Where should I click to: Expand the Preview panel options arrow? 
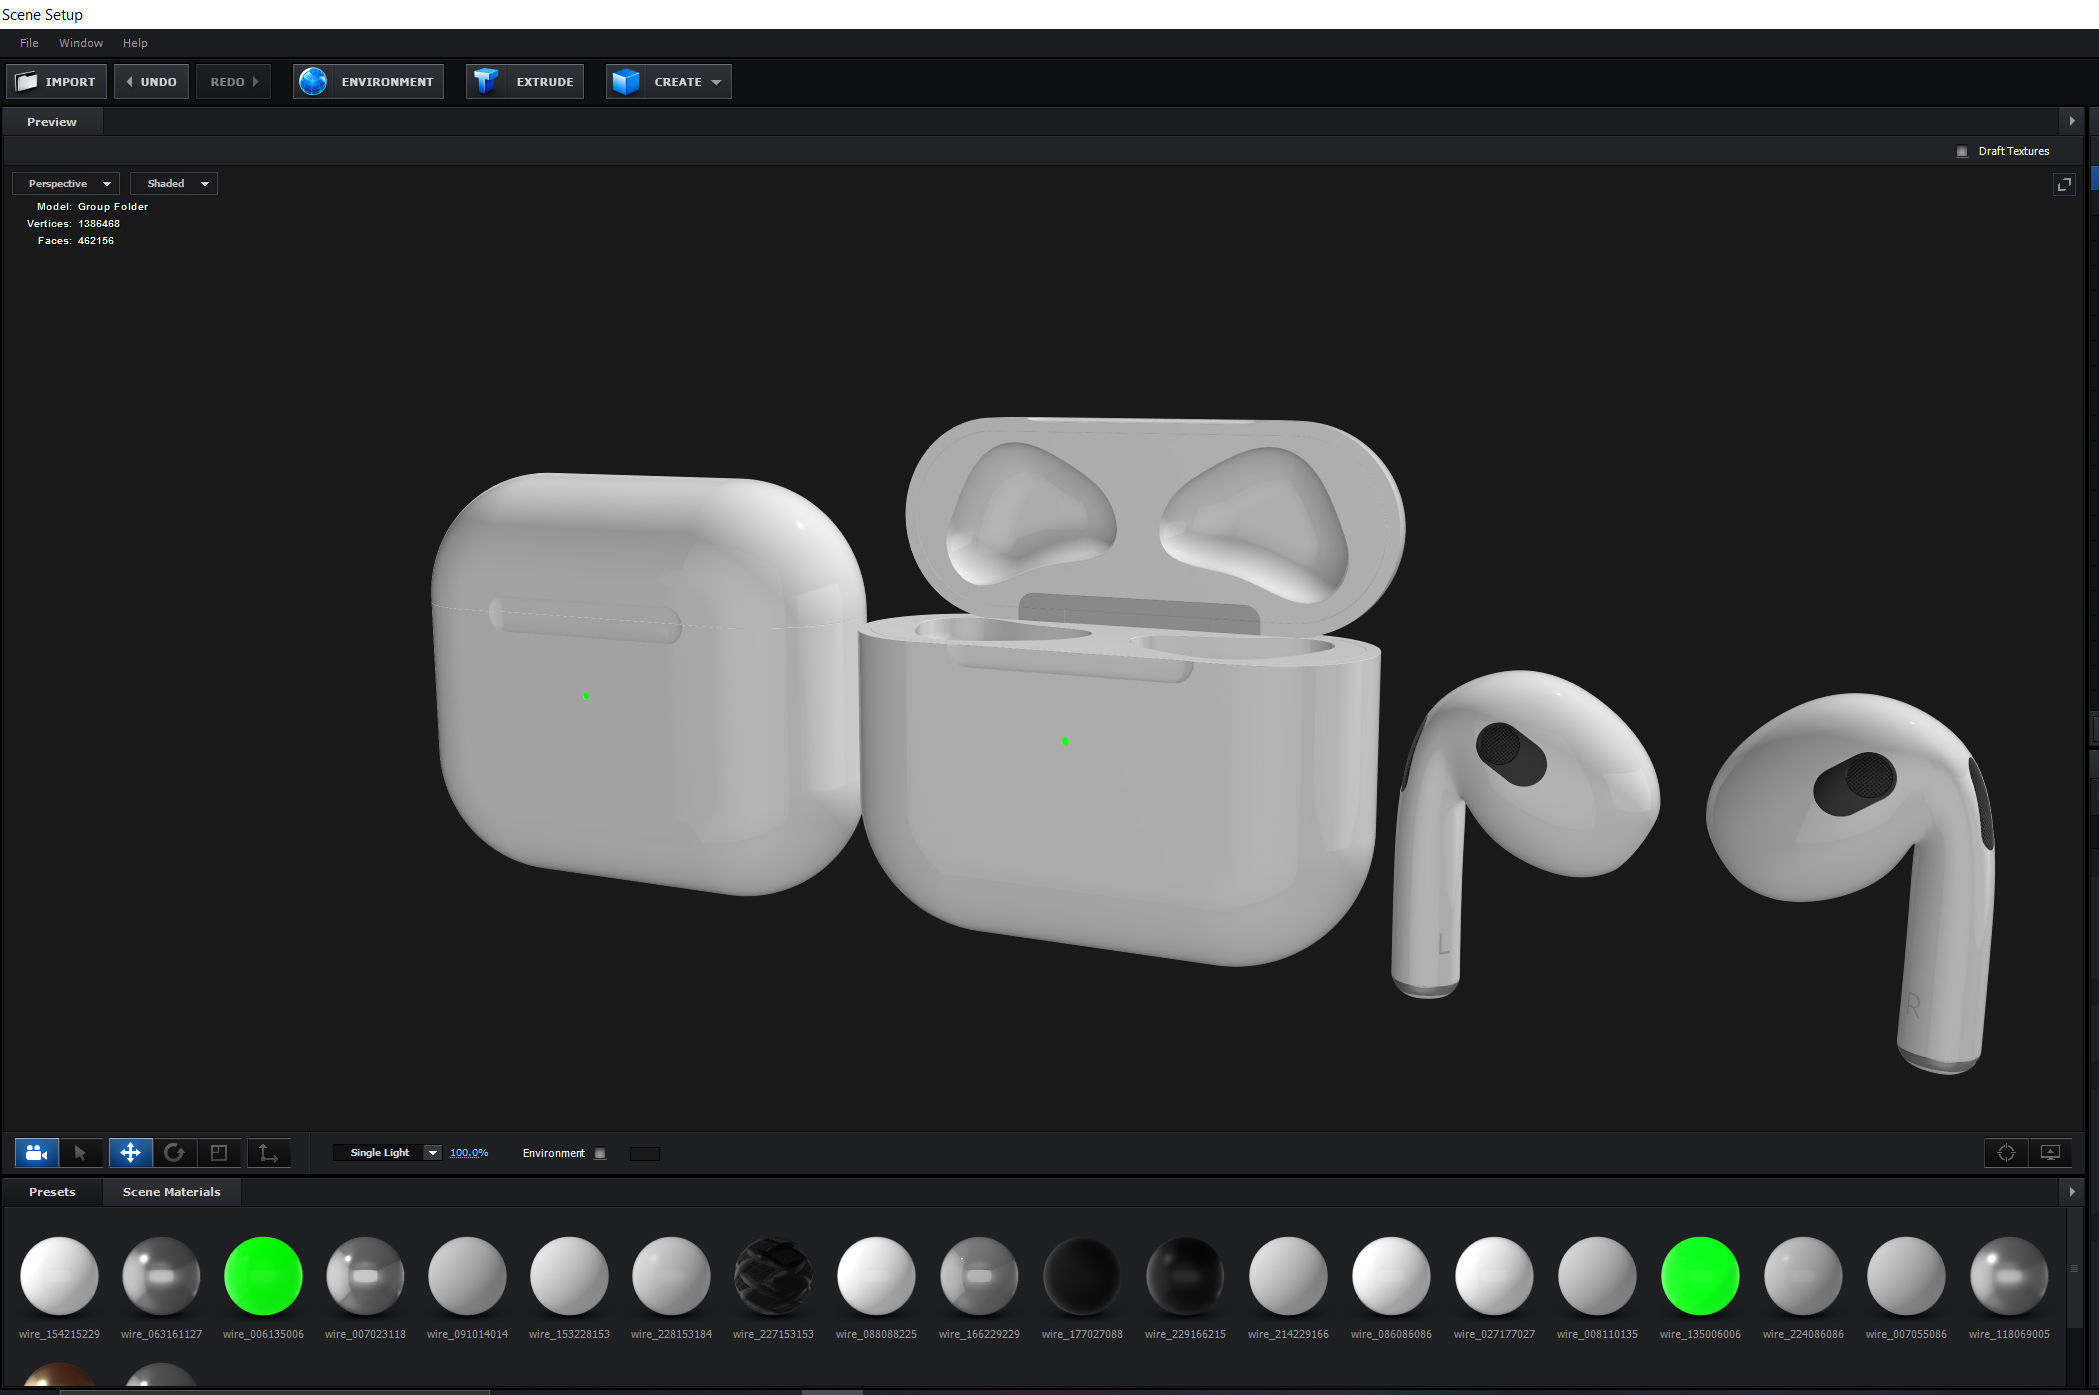[x=2071, y=121]
